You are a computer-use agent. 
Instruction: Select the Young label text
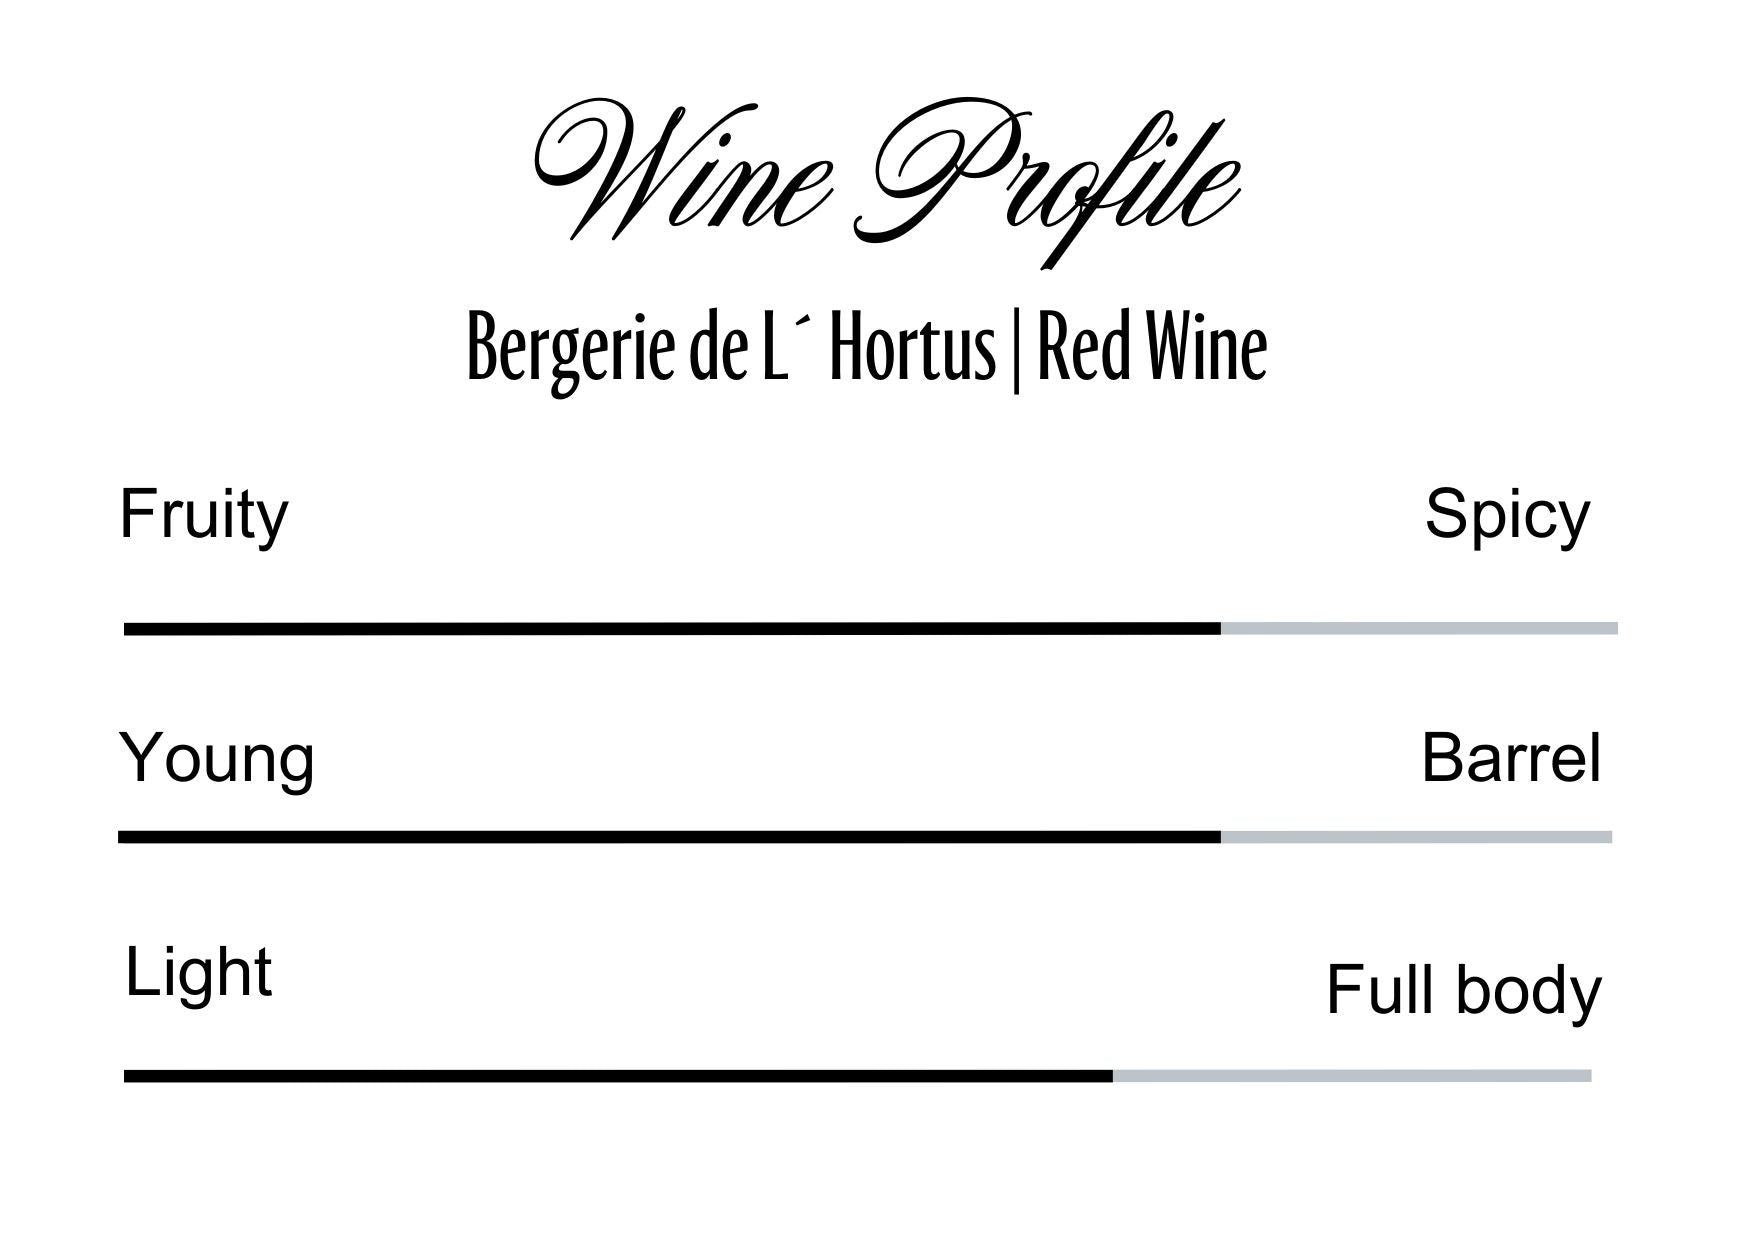pos(217,758)
